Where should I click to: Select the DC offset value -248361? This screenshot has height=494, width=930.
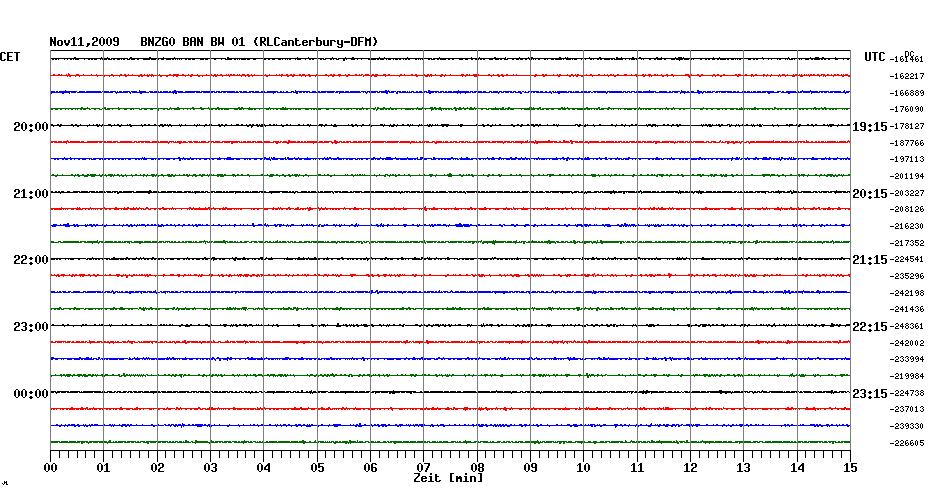(x=907, y=327)
